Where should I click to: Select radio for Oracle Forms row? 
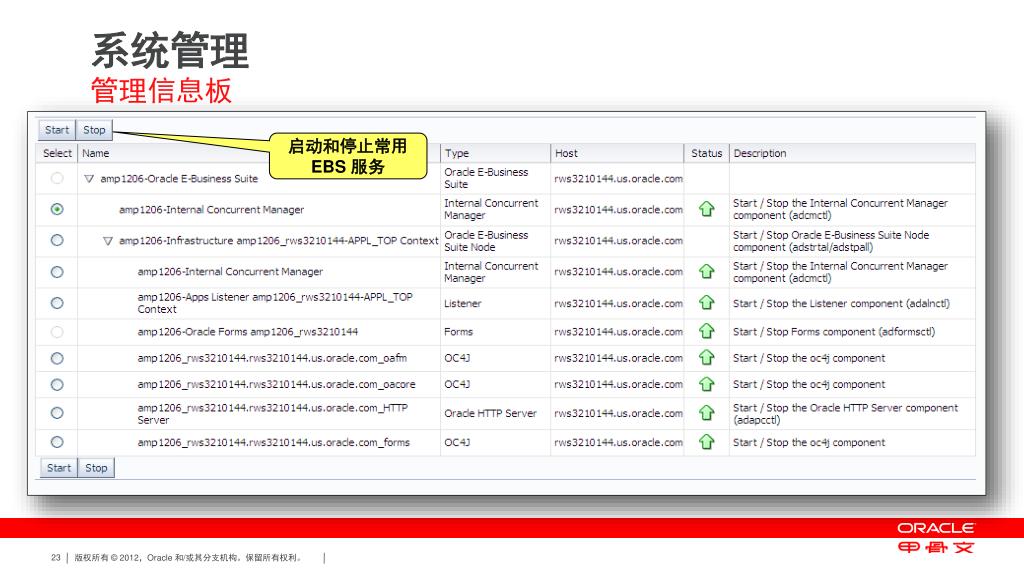57,332
